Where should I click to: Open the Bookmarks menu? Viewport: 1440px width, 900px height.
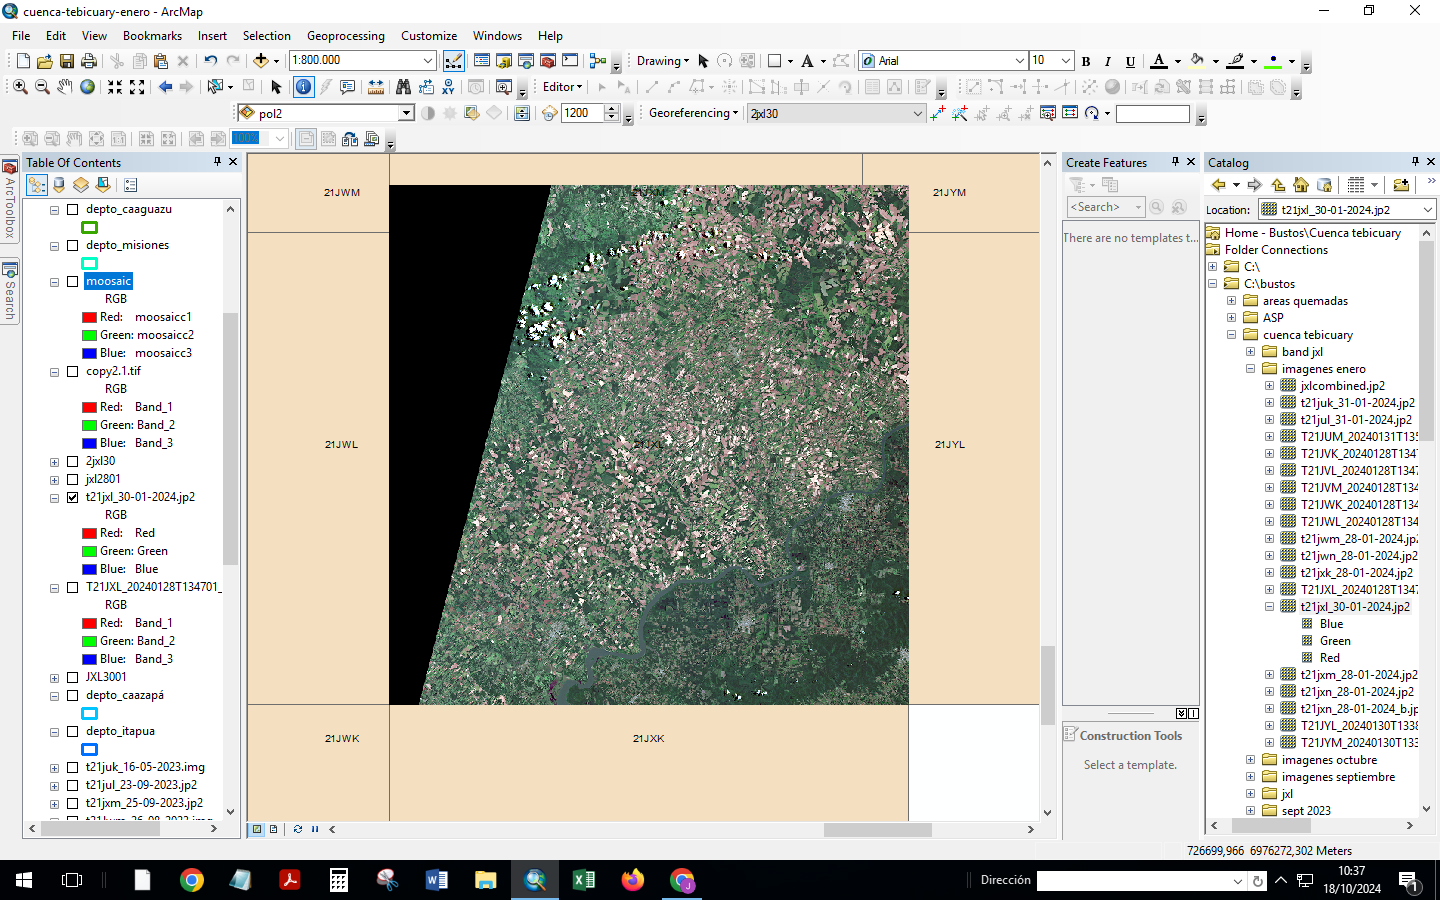click(152, 35)
